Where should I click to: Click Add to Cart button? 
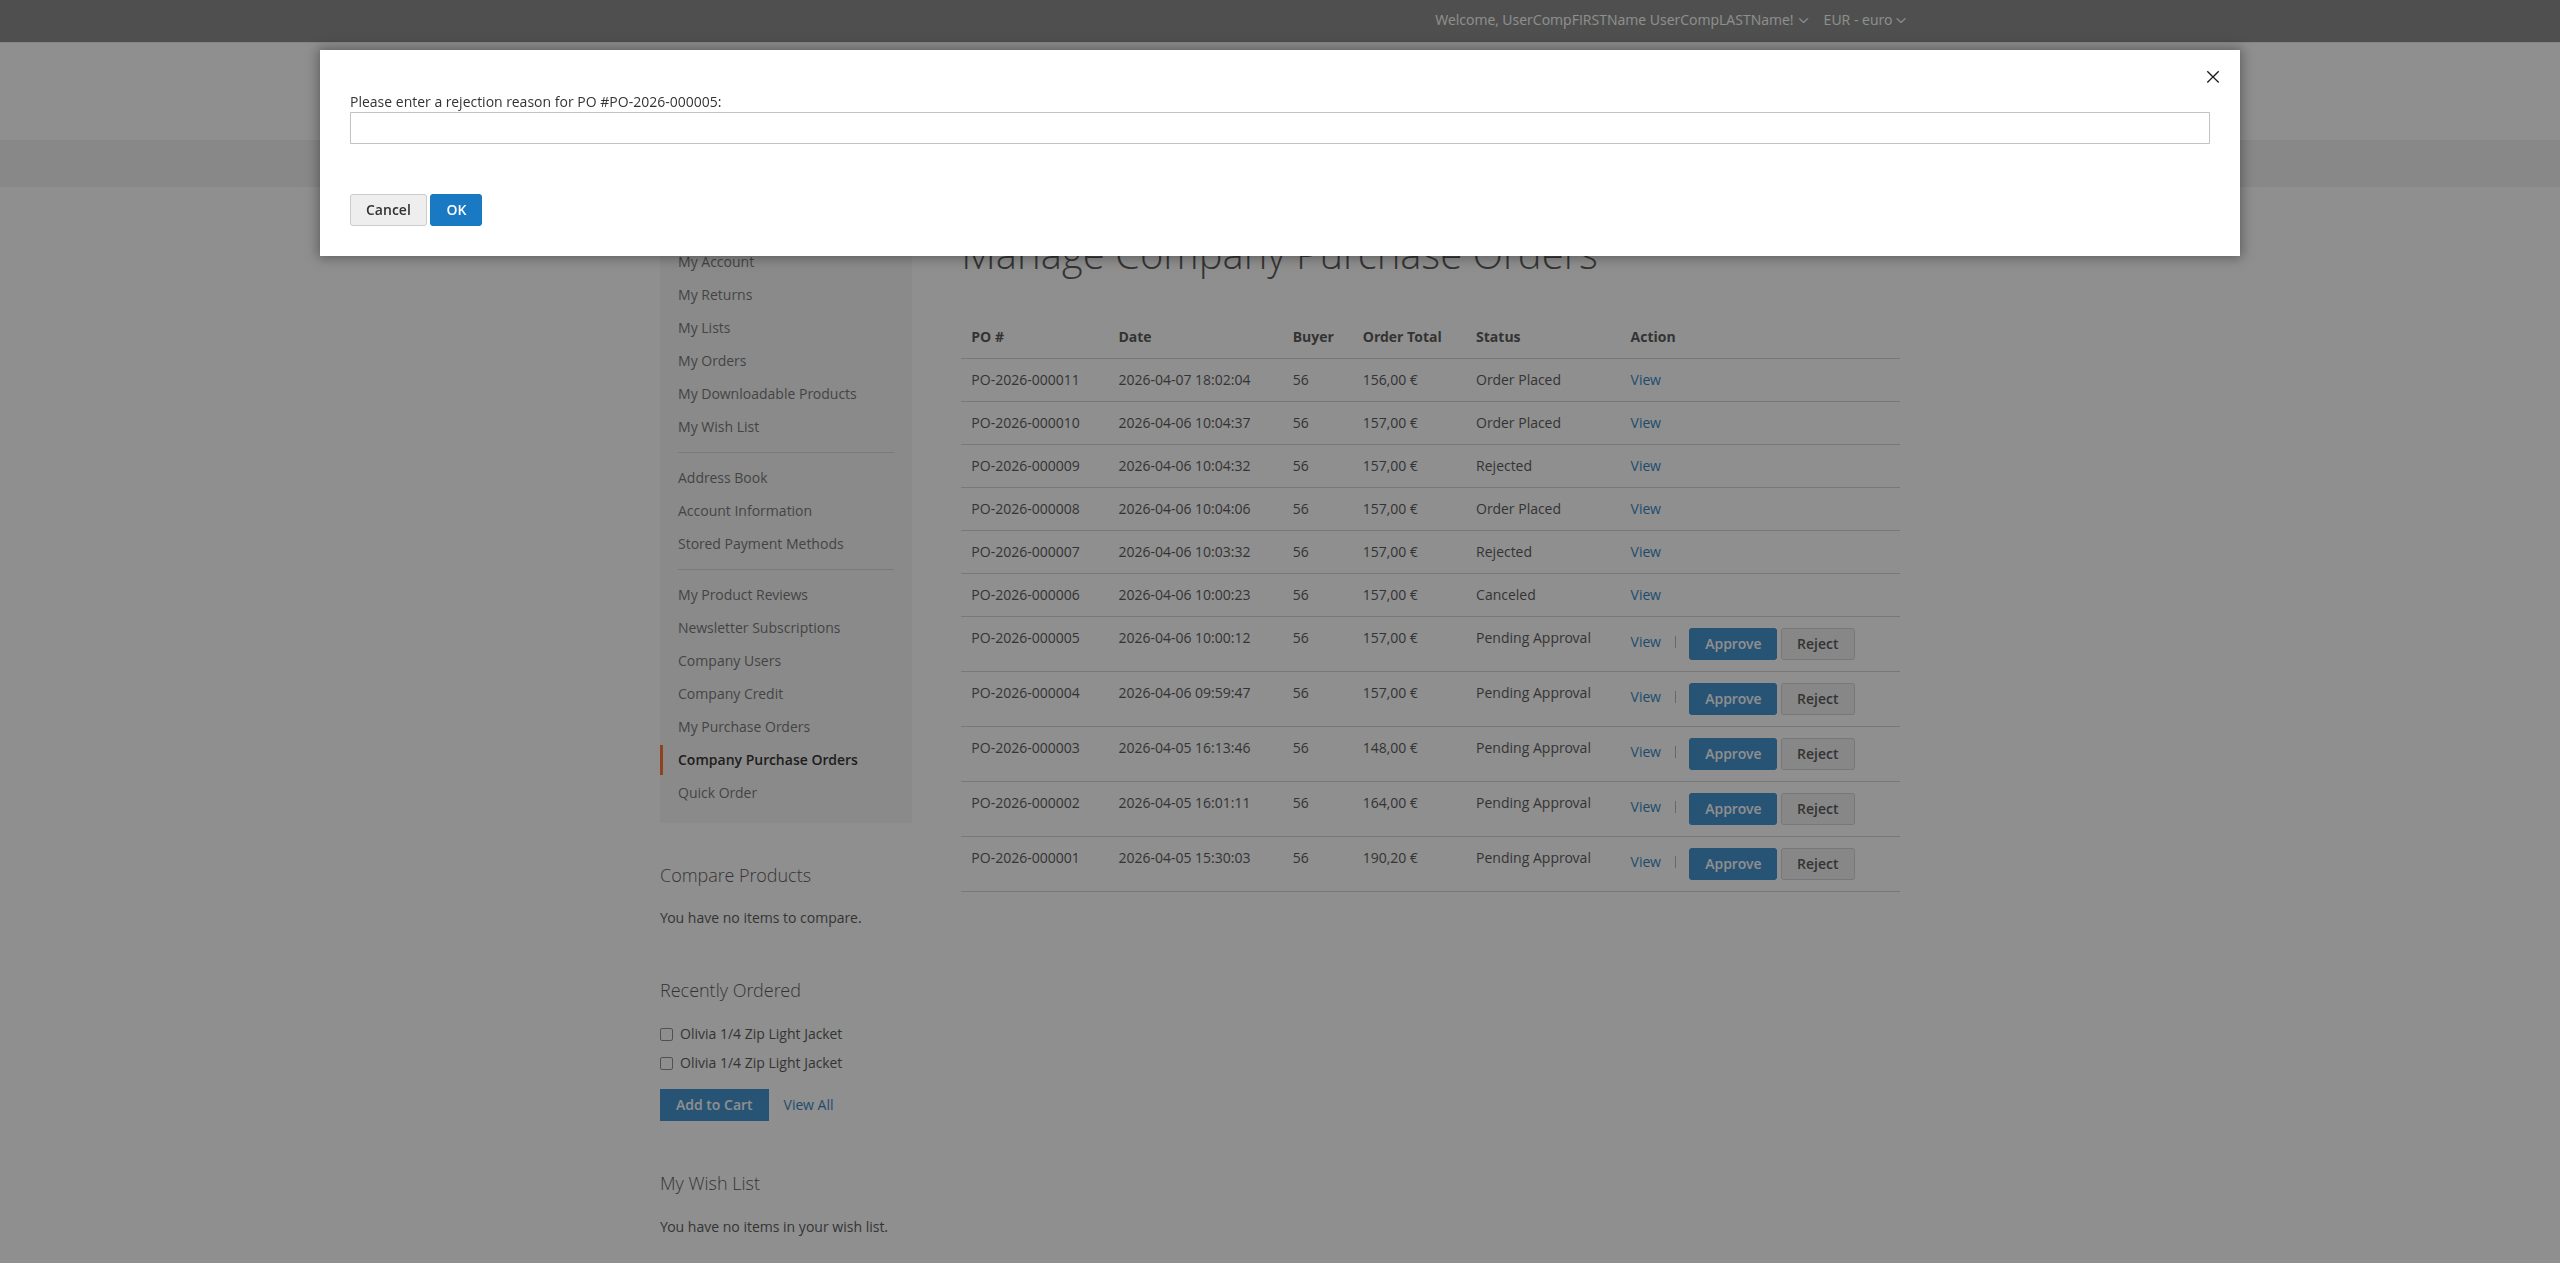(x=713, y=1105)
